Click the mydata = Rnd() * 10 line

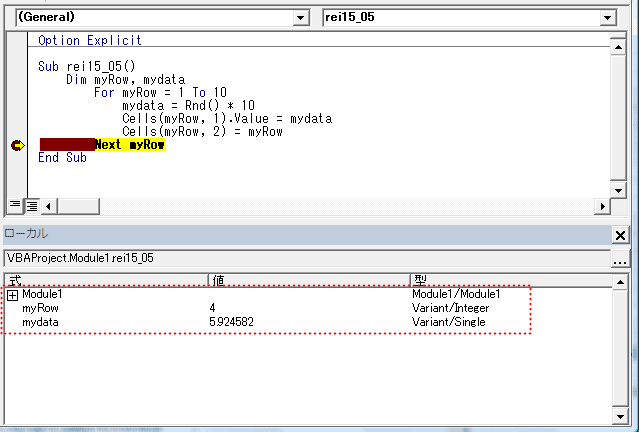(x=188, y=106)
